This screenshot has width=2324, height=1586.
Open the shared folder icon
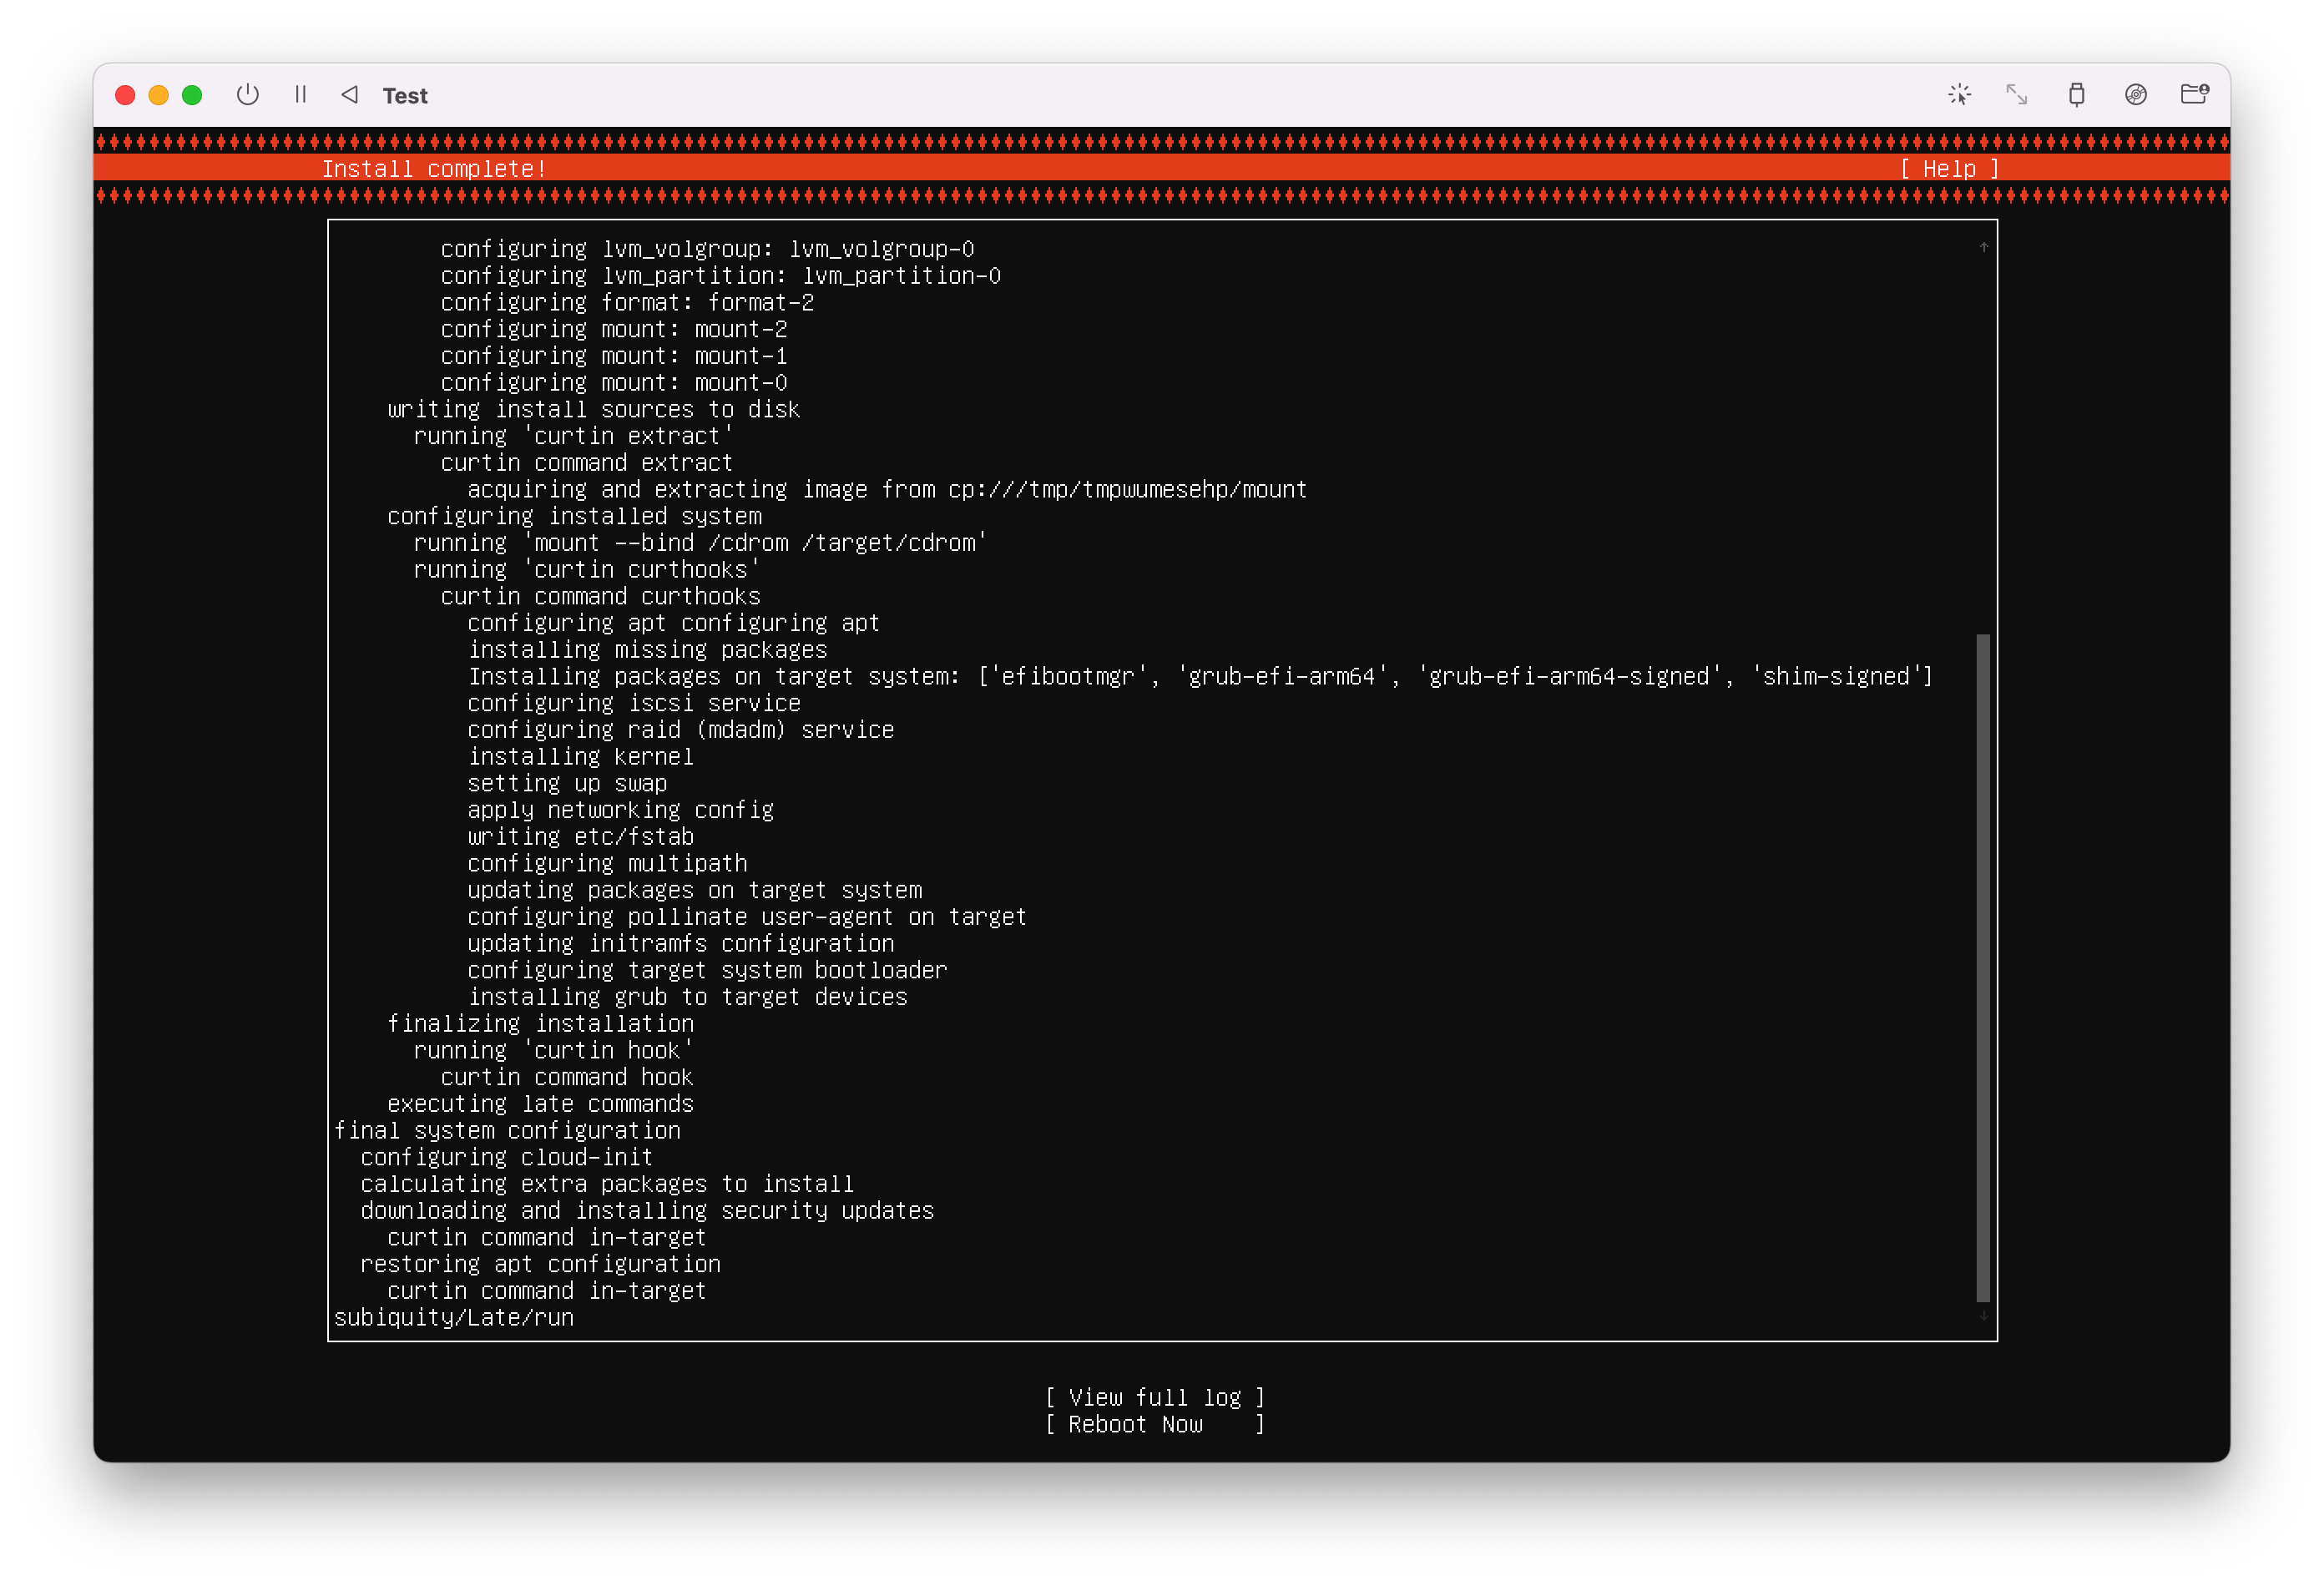coord(2194,95)
